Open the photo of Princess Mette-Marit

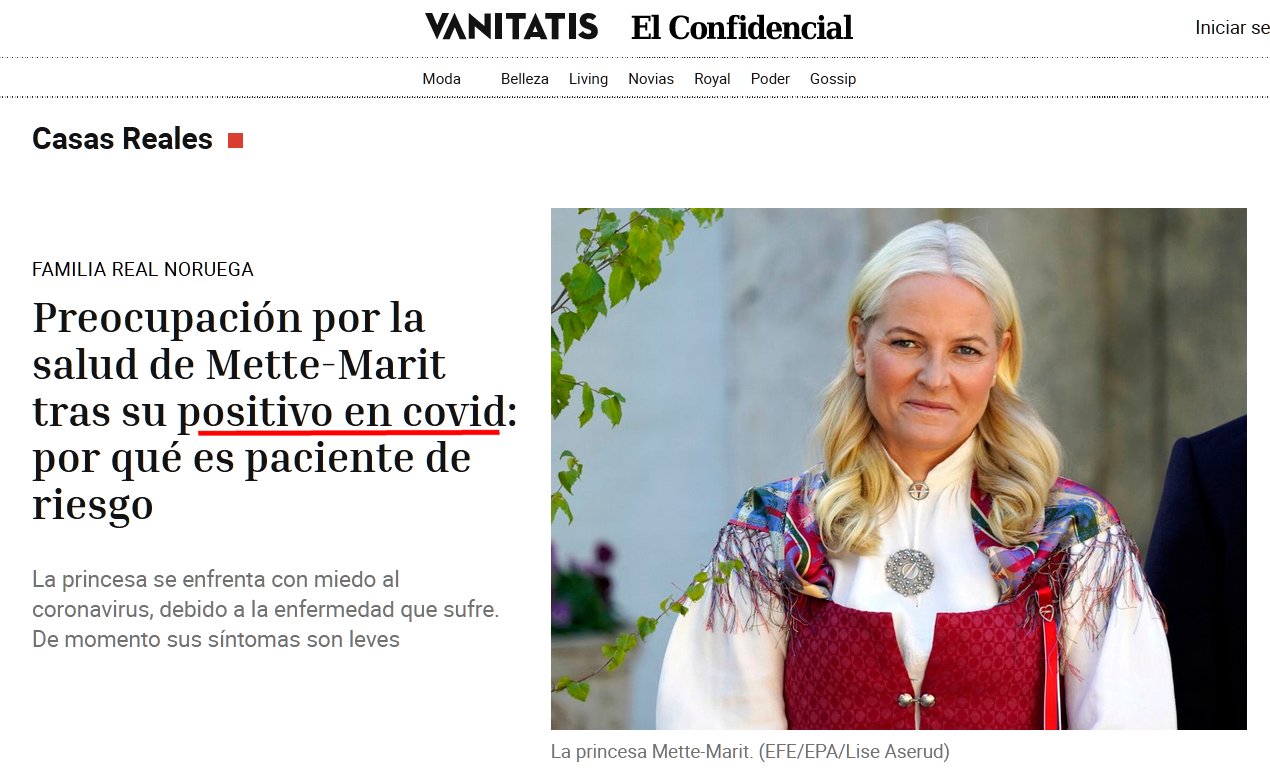(x=898, y=468)
